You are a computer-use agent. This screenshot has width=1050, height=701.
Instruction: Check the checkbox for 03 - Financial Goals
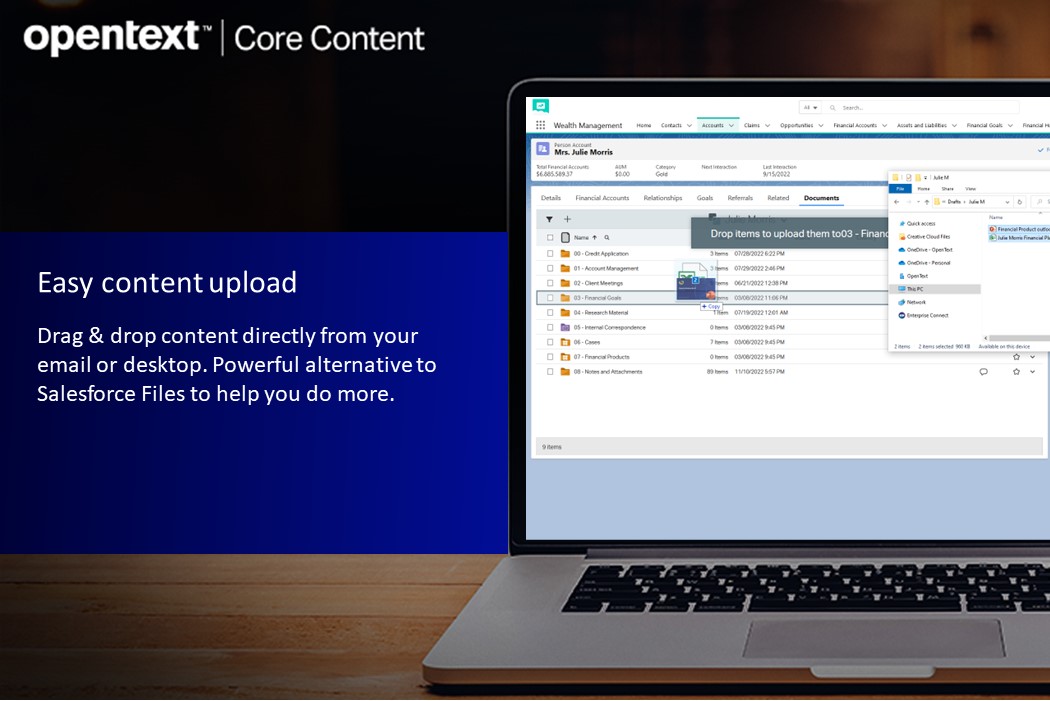(x=550, y=298)
